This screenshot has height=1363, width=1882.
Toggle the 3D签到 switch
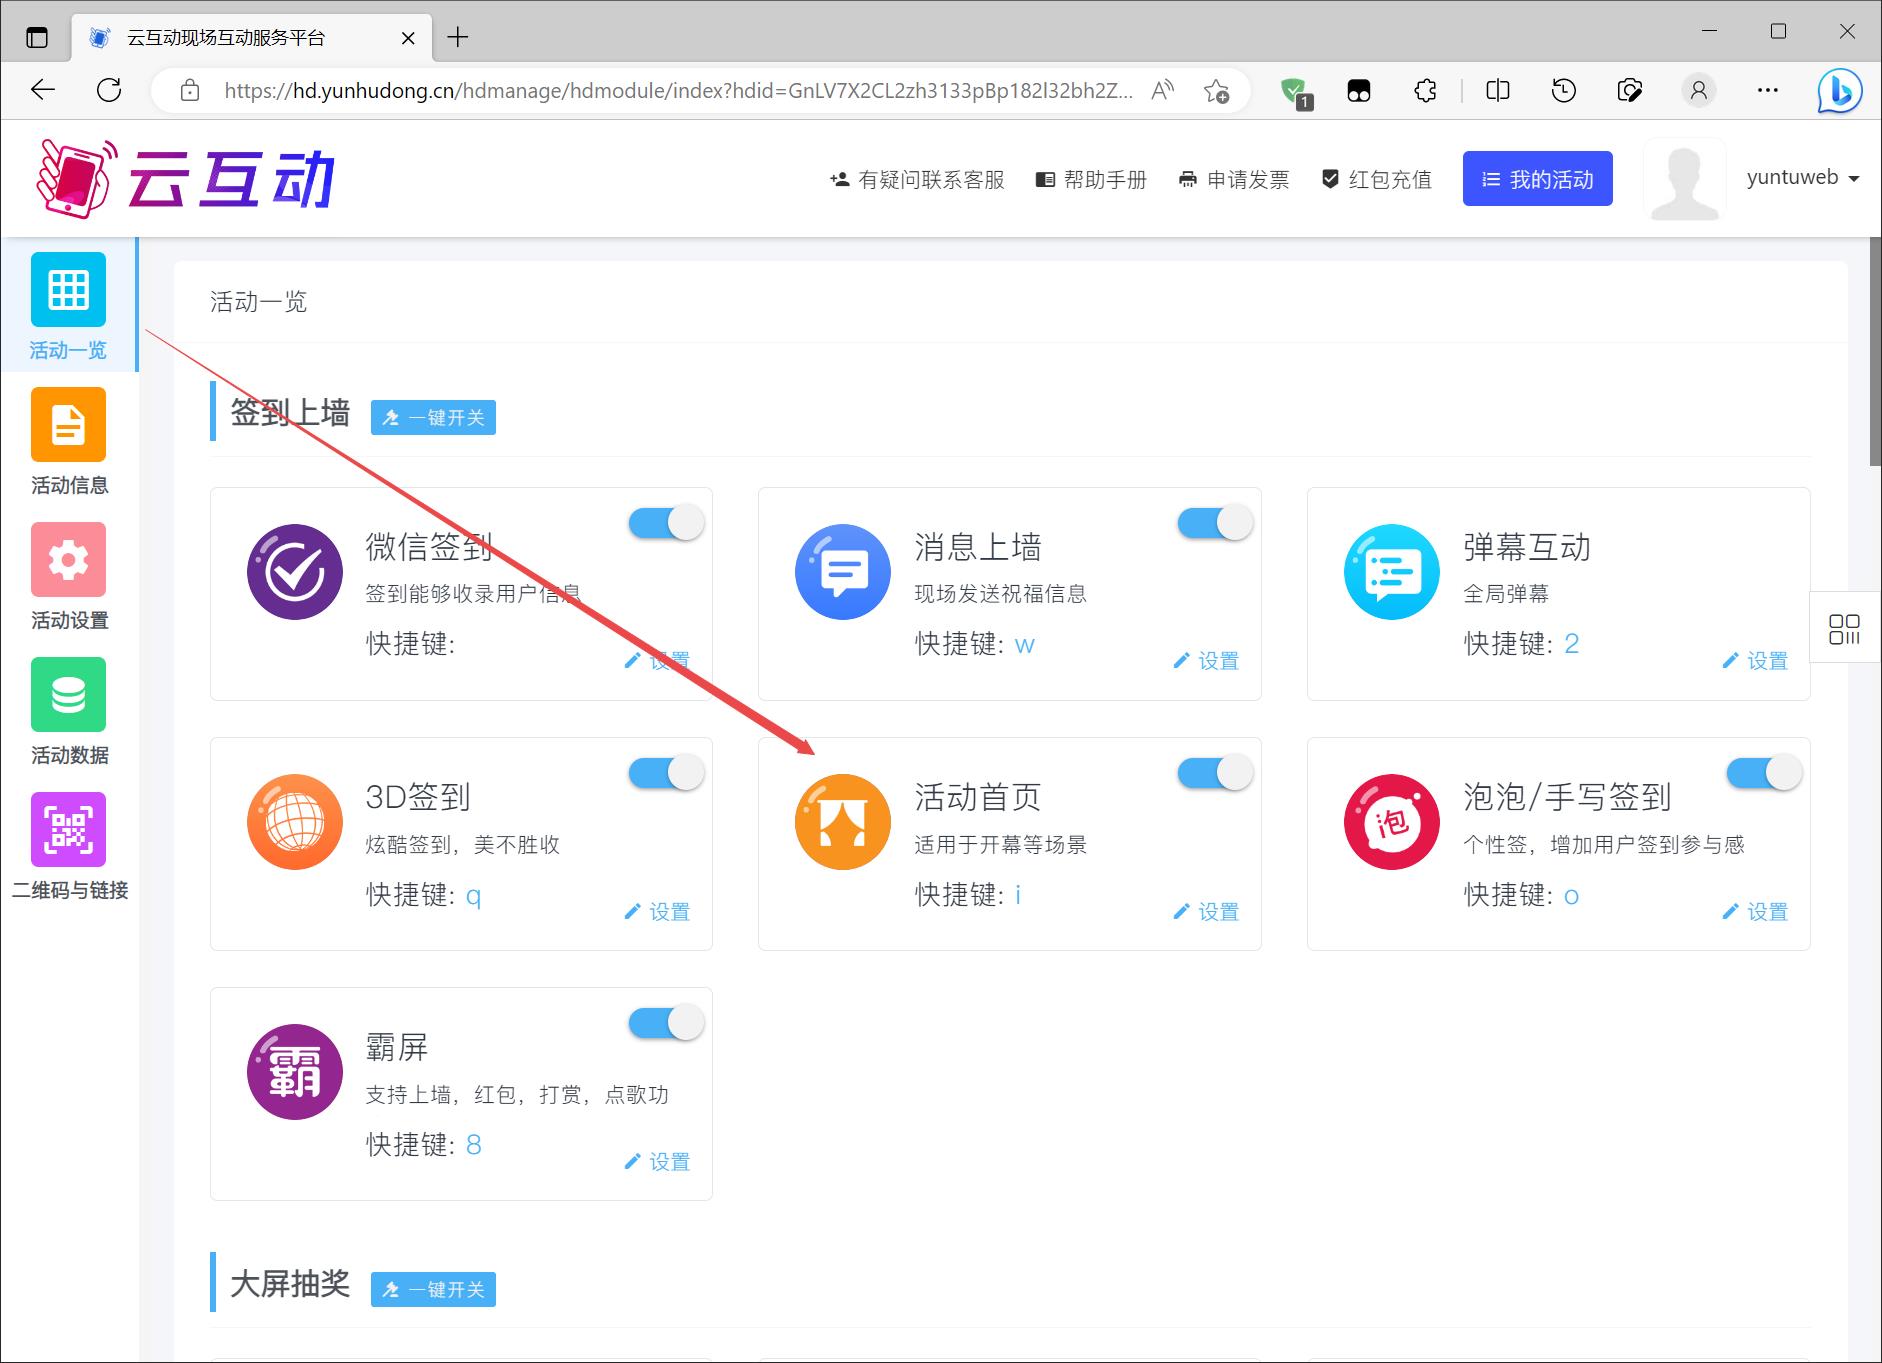tap(666, 772)
